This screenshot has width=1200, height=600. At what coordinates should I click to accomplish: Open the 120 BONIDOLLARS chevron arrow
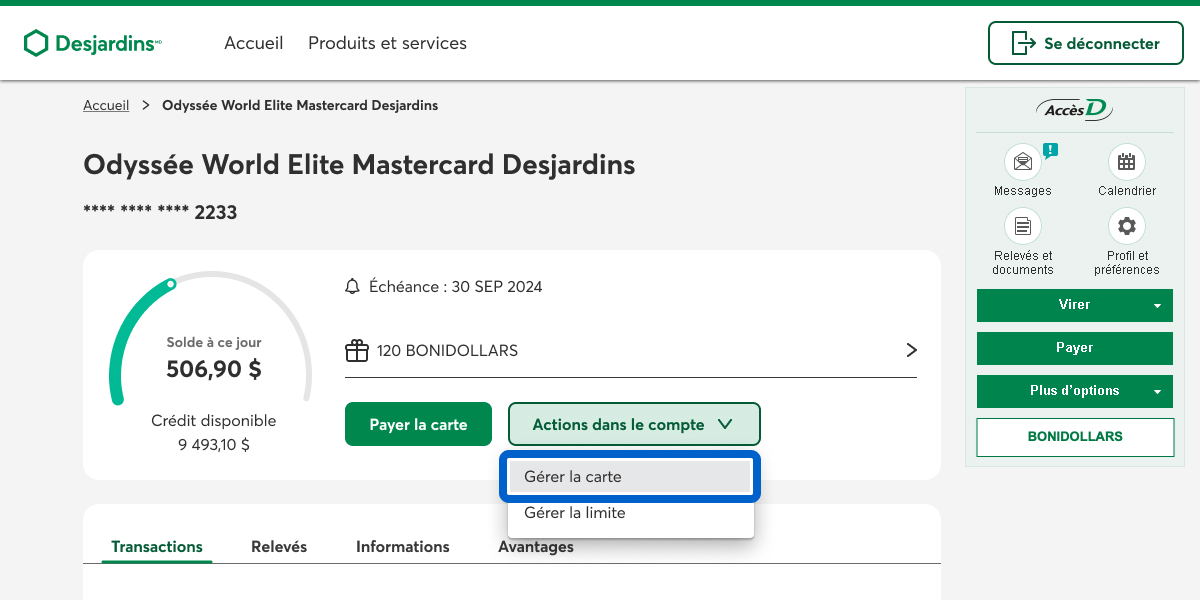[910, 350]
